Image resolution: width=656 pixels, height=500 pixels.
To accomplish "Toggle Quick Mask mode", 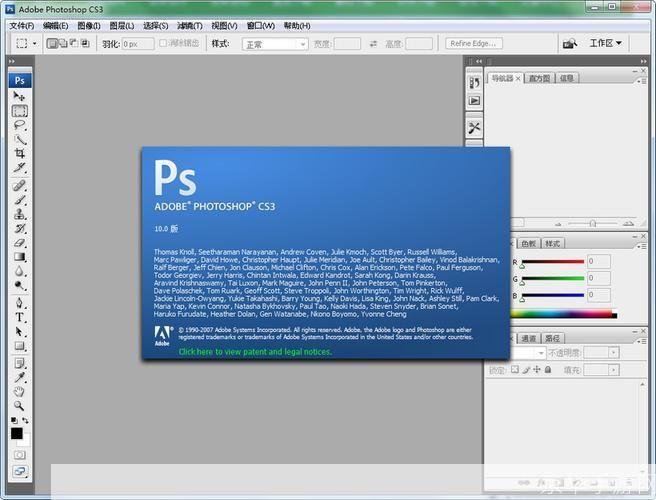I will pyautogui.click(x=19, y=454).
